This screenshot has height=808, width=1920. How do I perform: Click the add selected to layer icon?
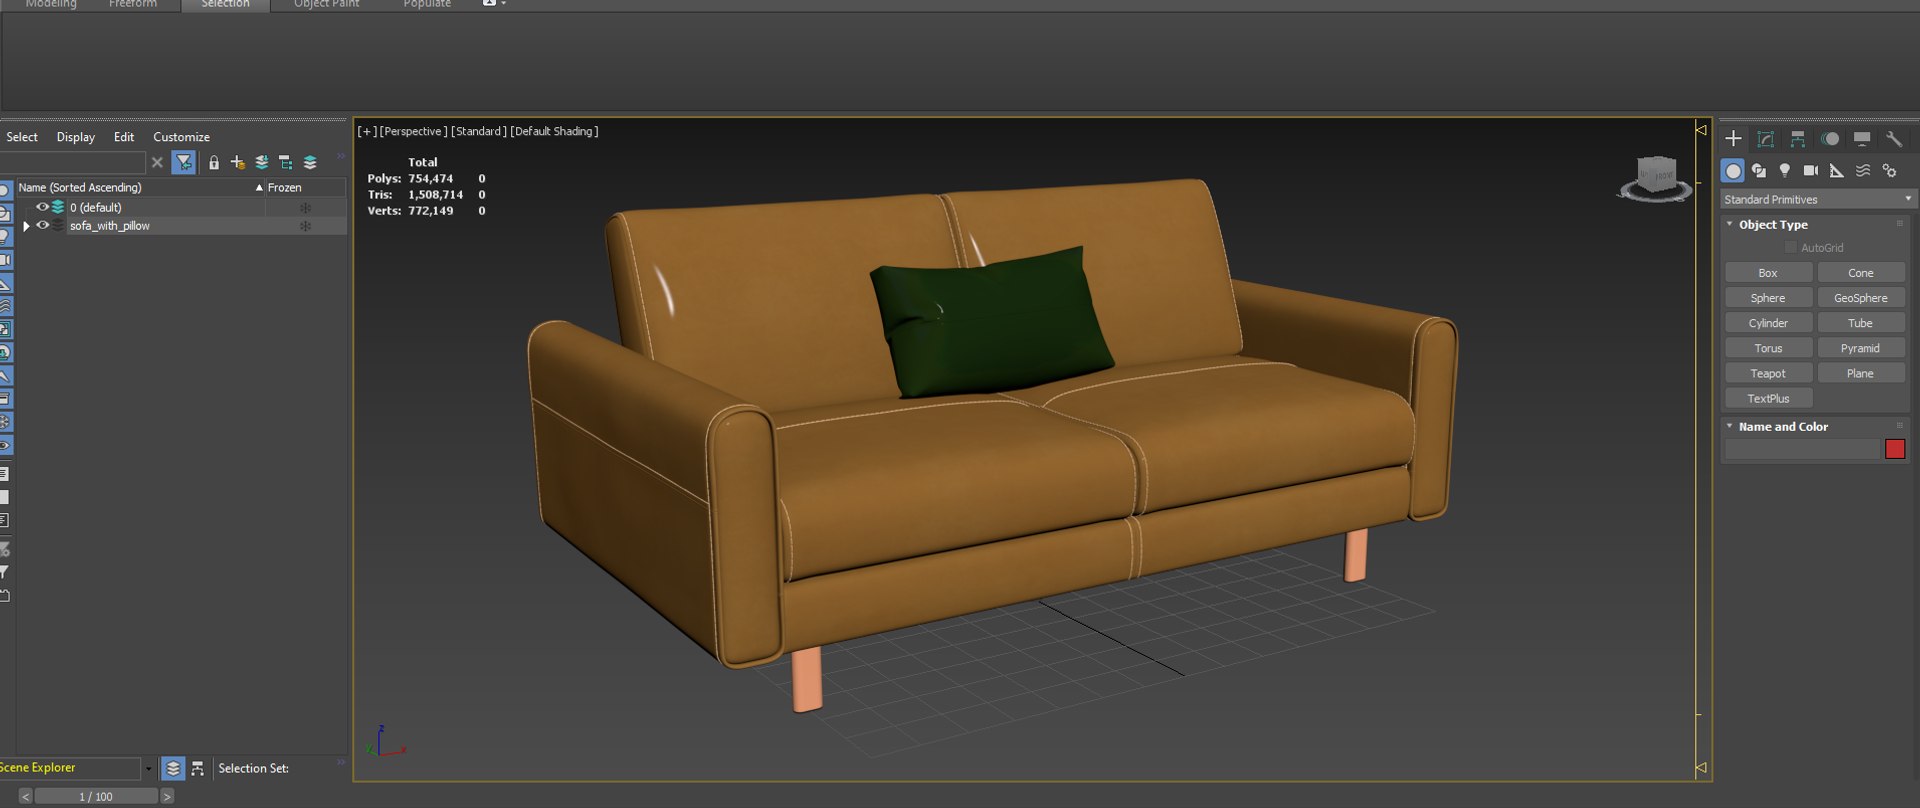click(x=262, y=162)
